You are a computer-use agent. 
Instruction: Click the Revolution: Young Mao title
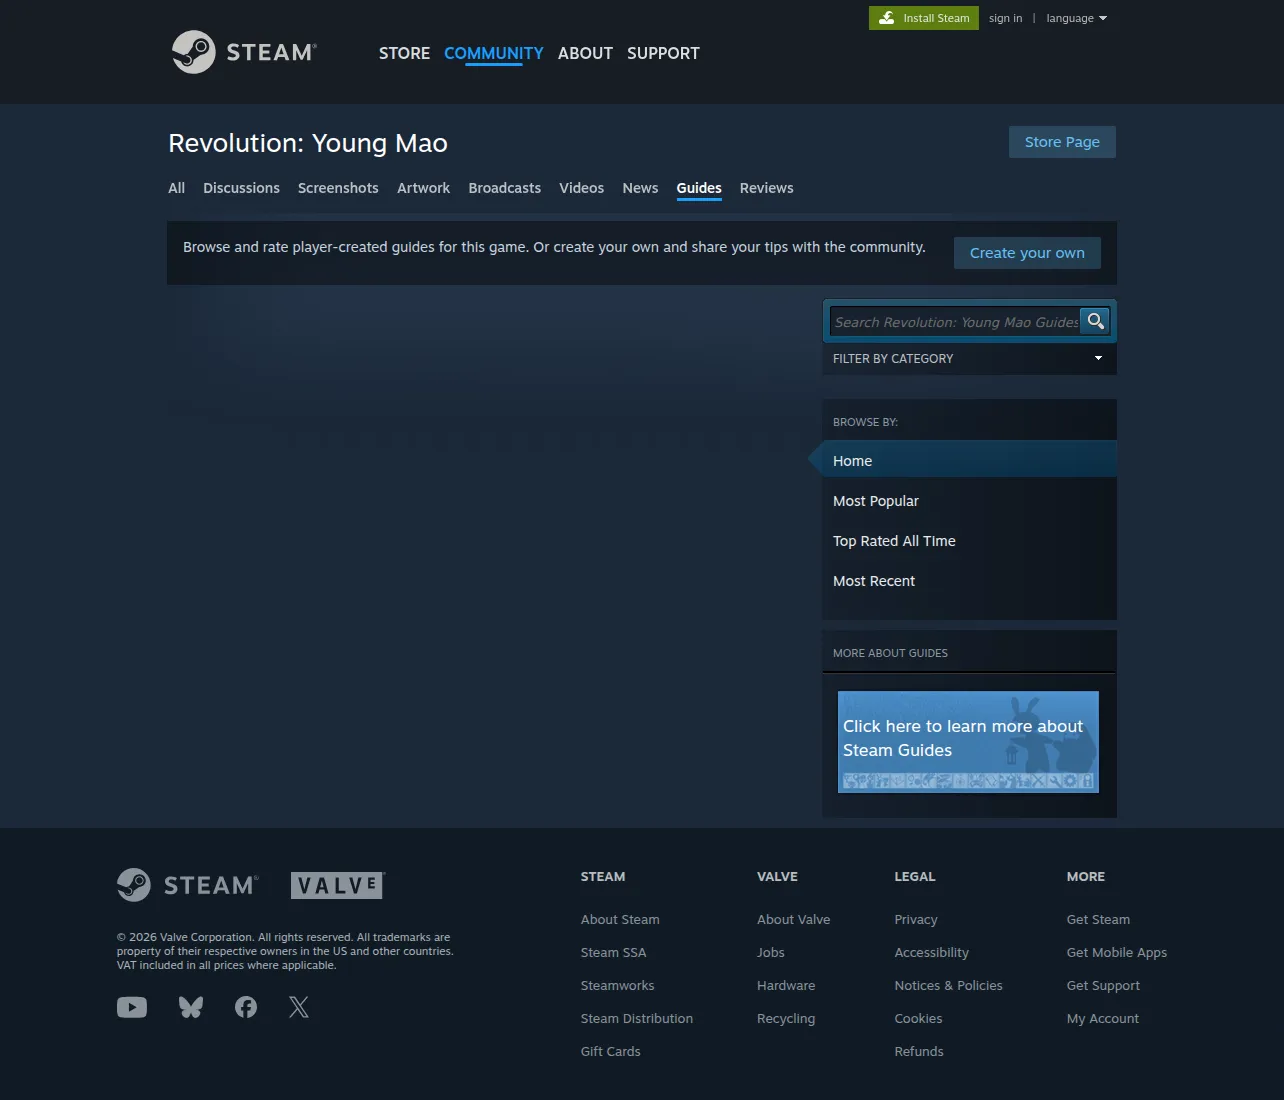click(308, 143)
